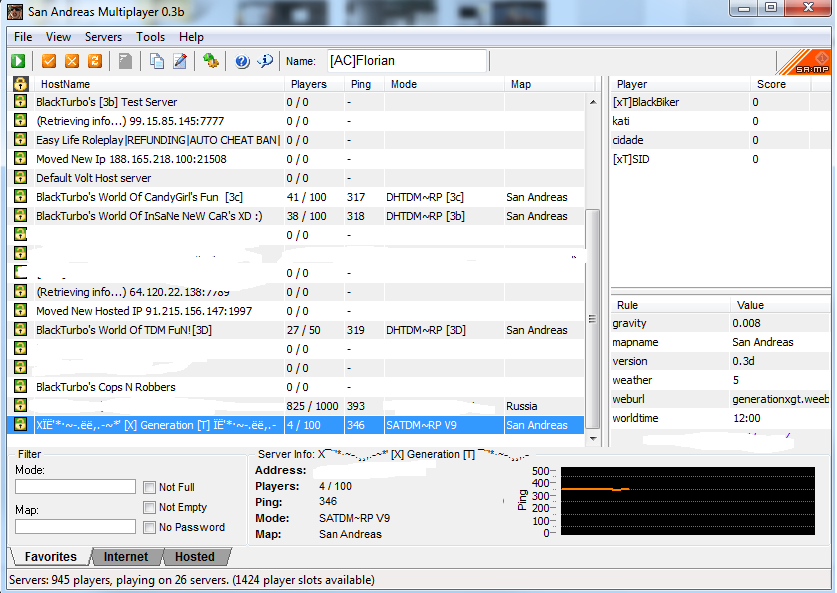The height and width of the screenshot is (593, 837).
Task: Click the Copy Server Info toolbar icon
Action: point(157,61)
